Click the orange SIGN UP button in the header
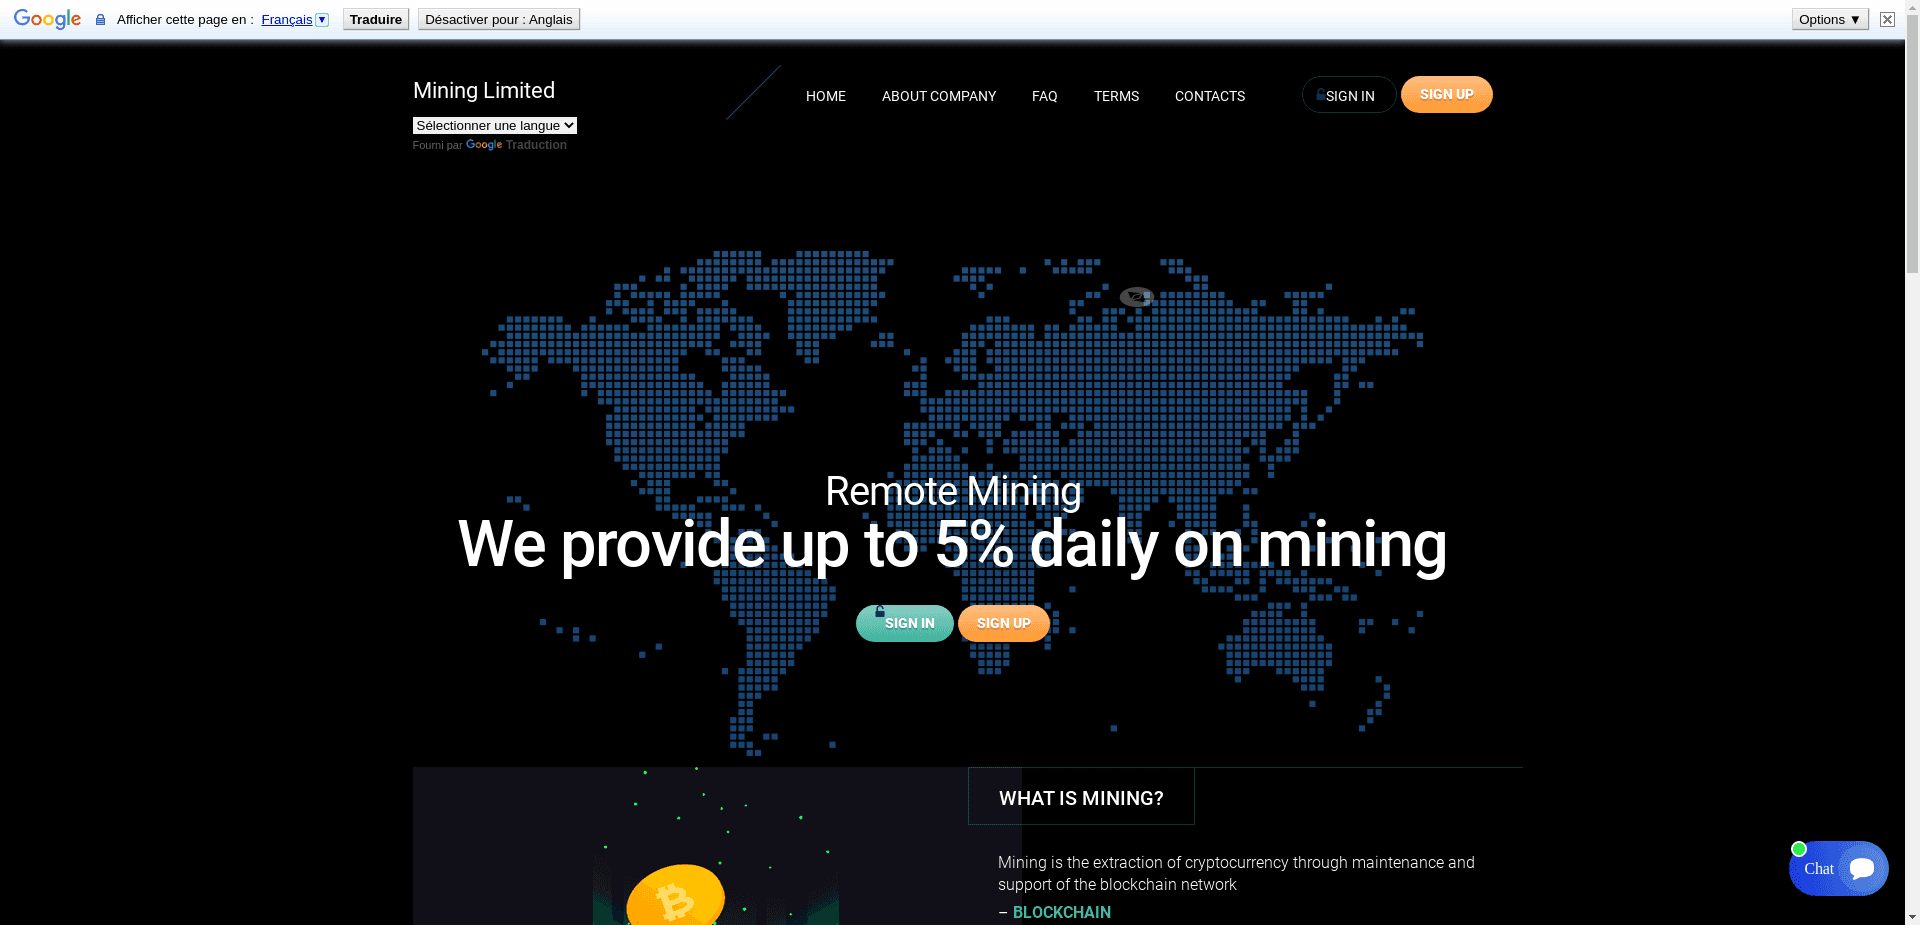The height and width of the screenshot is (925, 1920). (x=1446, y=94)
